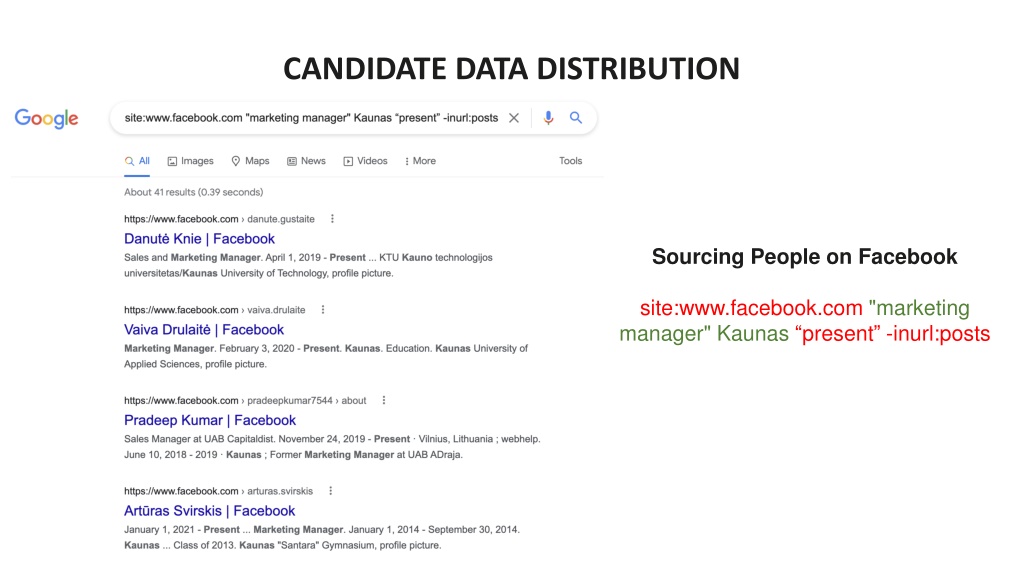
Task: Expand the More search categories menu
Action: click(420, 161)
